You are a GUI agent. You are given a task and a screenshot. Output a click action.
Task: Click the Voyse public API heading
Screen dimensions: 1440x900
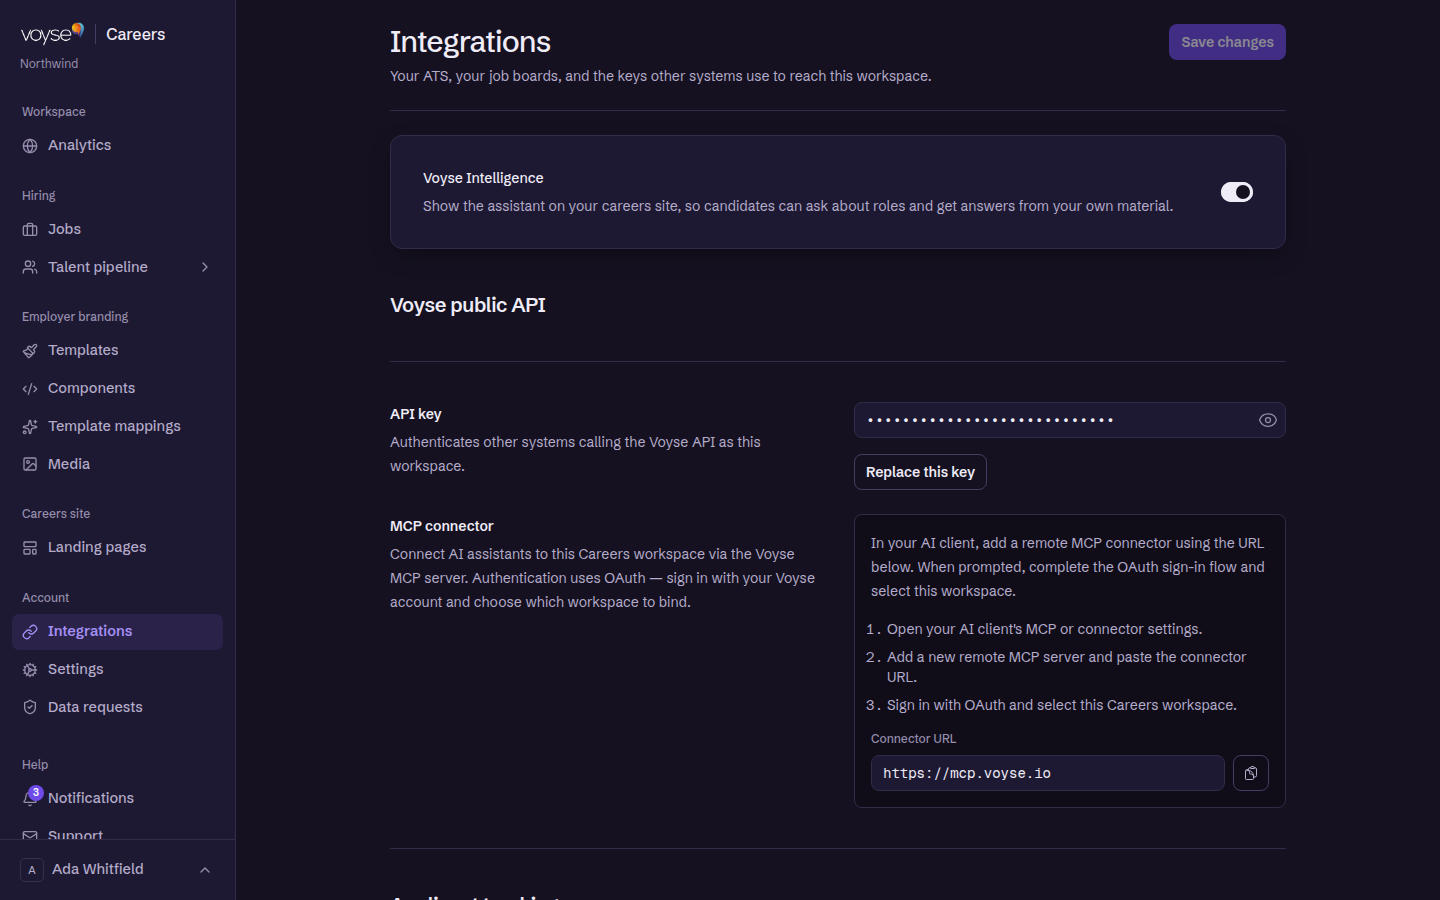click(468, 305)
